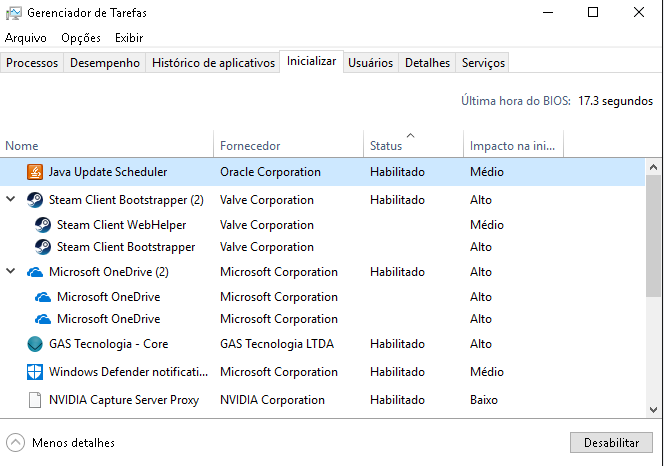Open the Detalhes tab
Image resolution: width=664 pixels, height=466 pixels.
coord(427,63)
